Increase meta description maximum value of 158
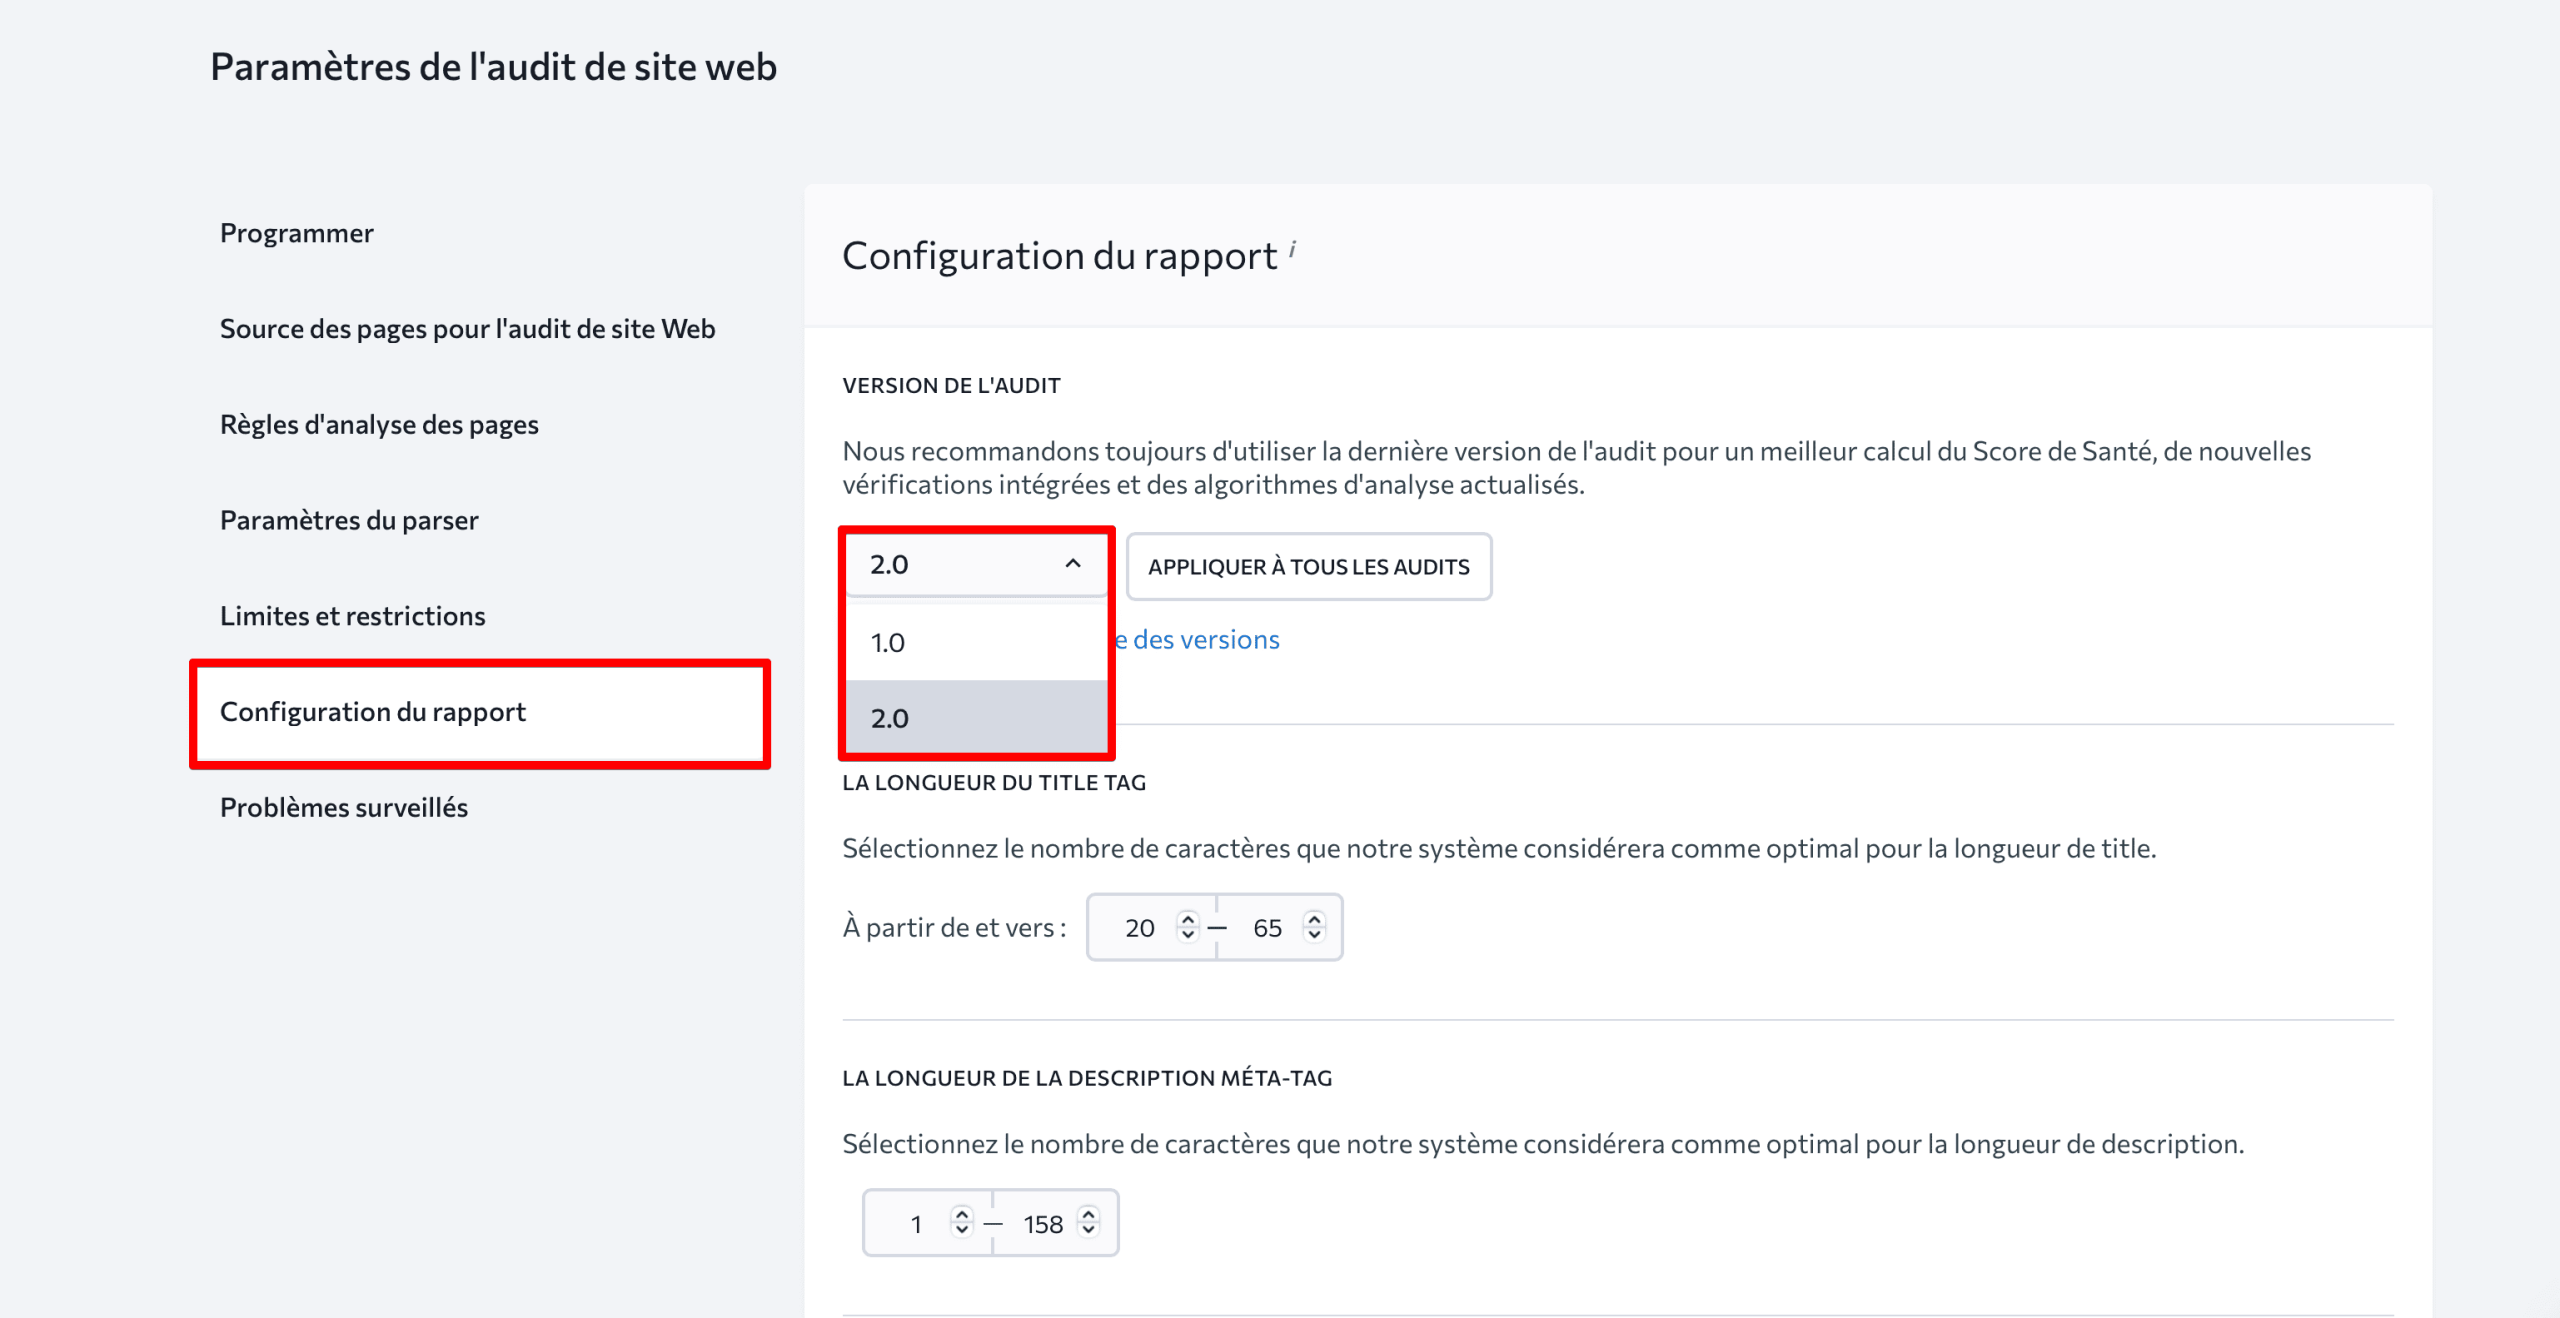Image resolution: width=2560 pixels, height=1318 pixels. (x=1088, y=1214)
